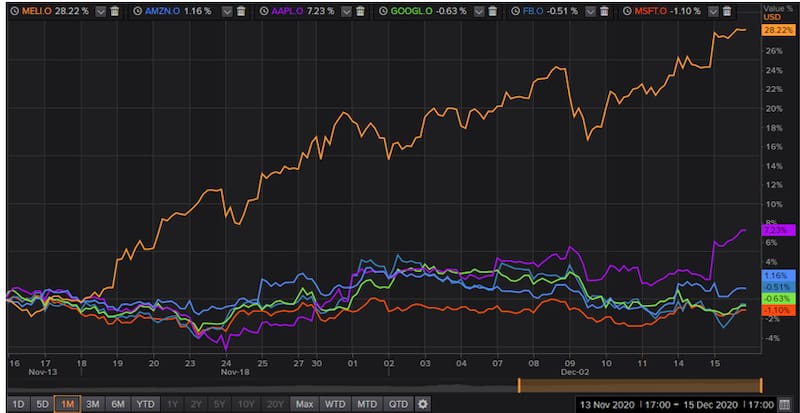Click the 6M range button
This screenshot has width=800, height=413.
click(118, 404)
